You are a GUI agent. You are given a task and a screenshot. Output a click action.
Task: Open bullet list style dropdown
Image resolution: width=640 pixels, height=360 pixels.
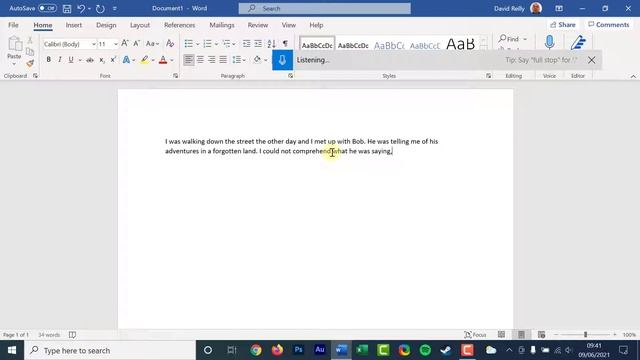(198, 44)
